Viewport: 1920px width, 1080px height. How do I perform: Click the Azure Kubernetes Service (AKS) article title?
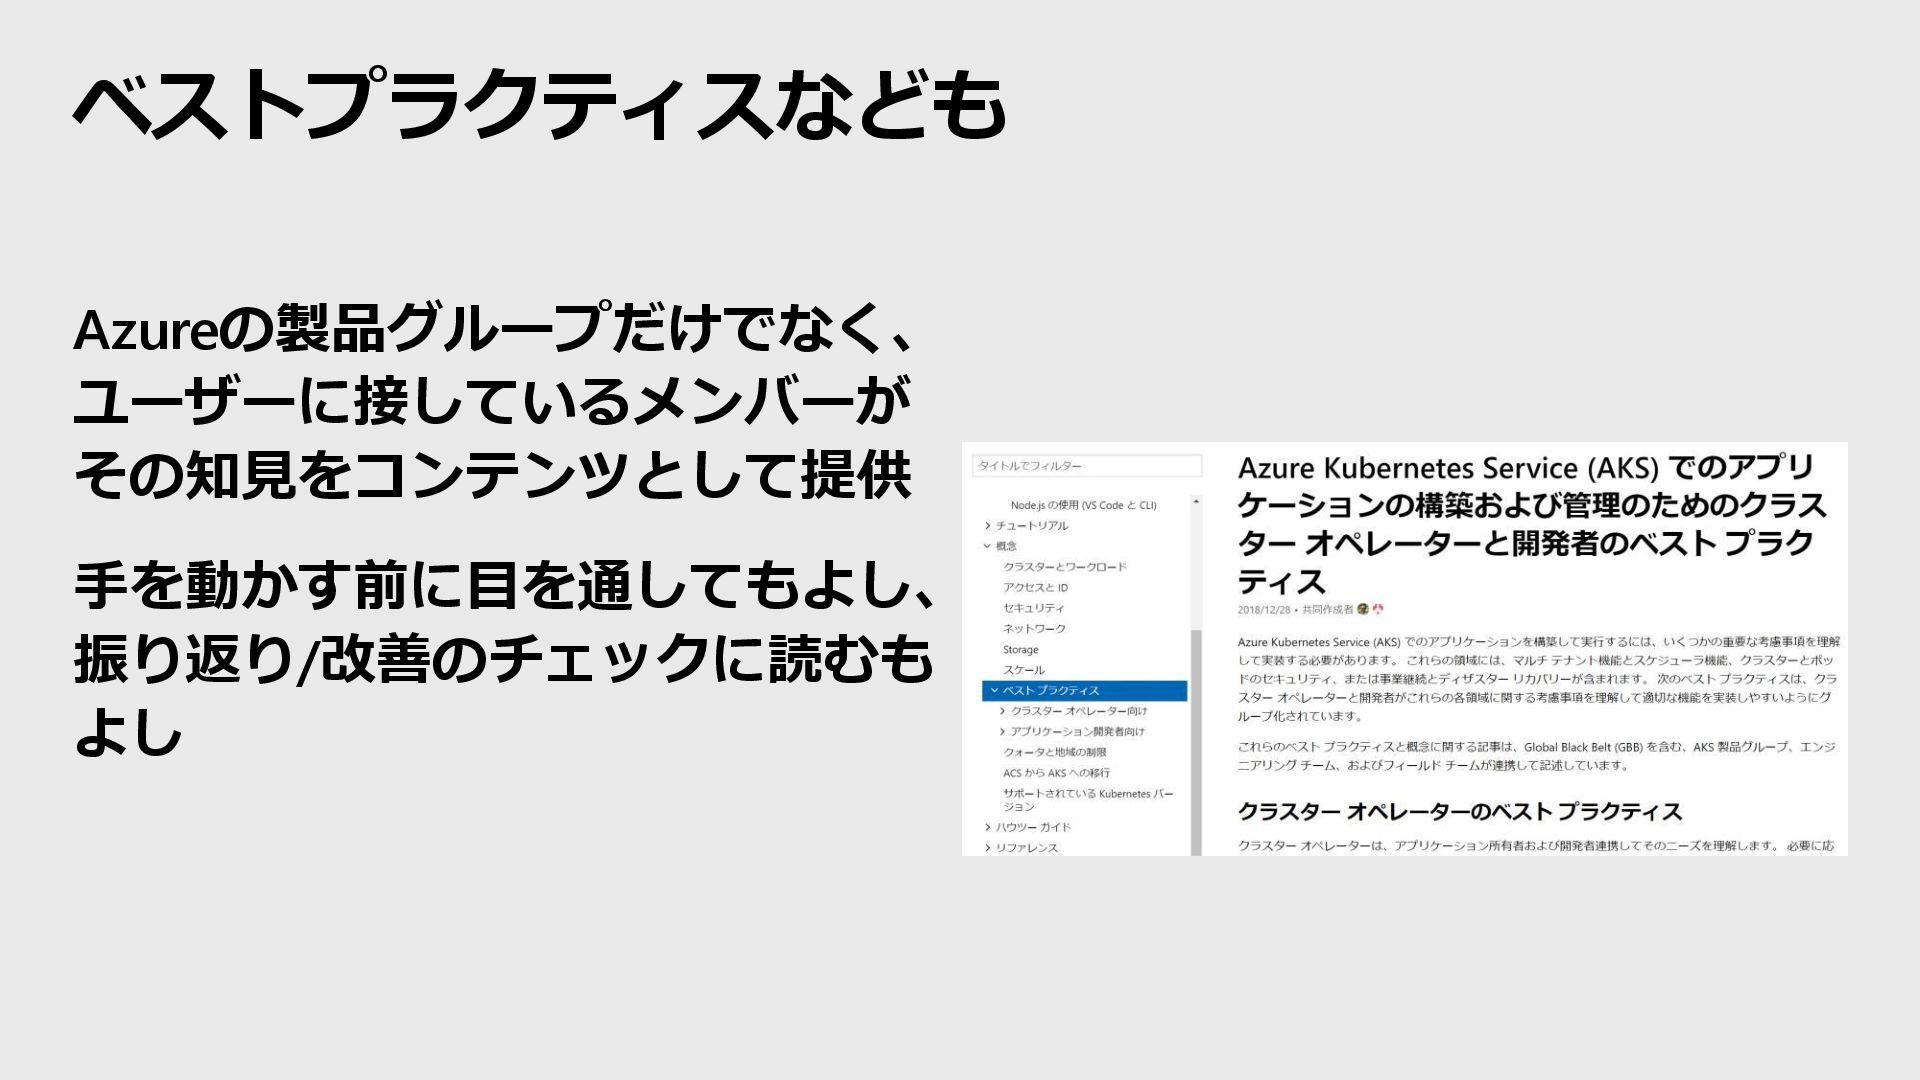pyautogui.click(x=1532, y=524)
